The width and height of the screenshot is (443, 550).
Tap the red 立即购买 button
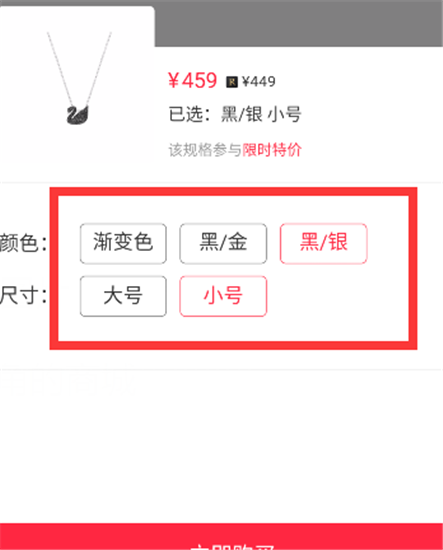221,537
